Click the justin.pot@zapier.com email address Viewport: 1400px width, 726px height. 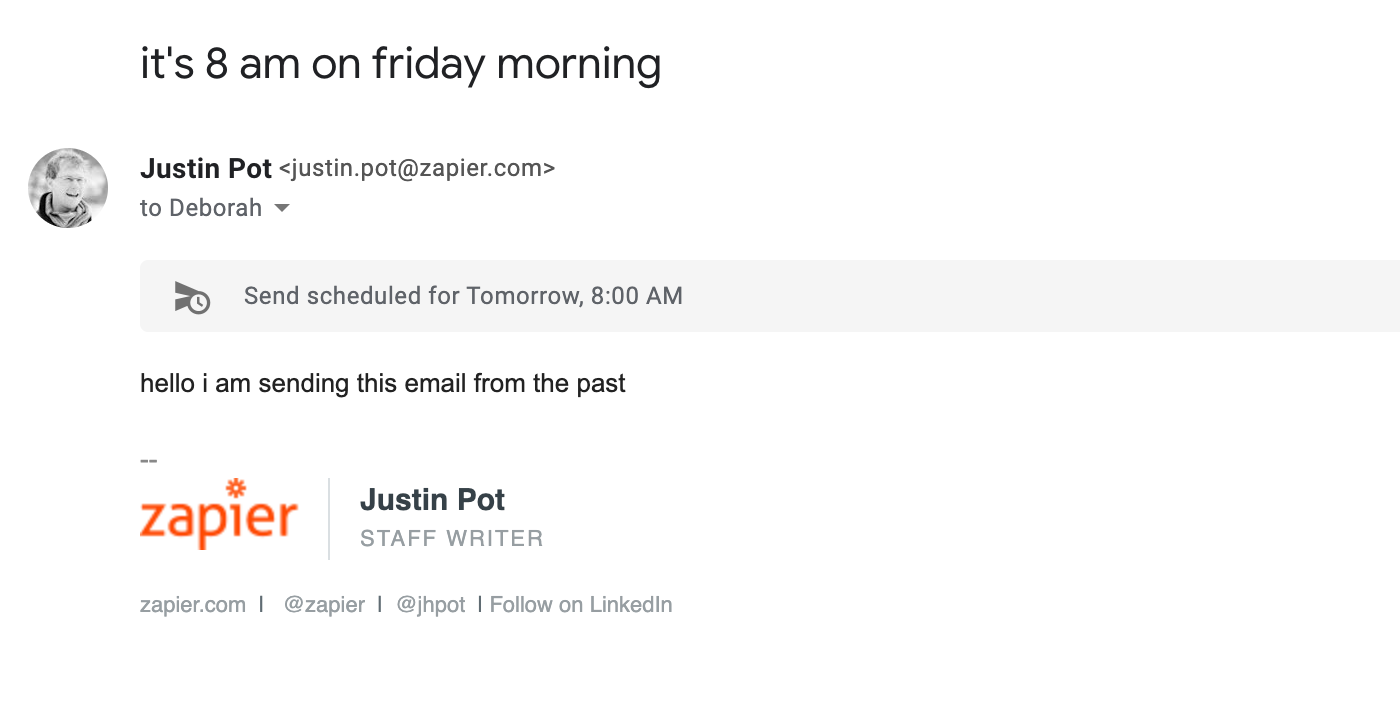point(416,169)
